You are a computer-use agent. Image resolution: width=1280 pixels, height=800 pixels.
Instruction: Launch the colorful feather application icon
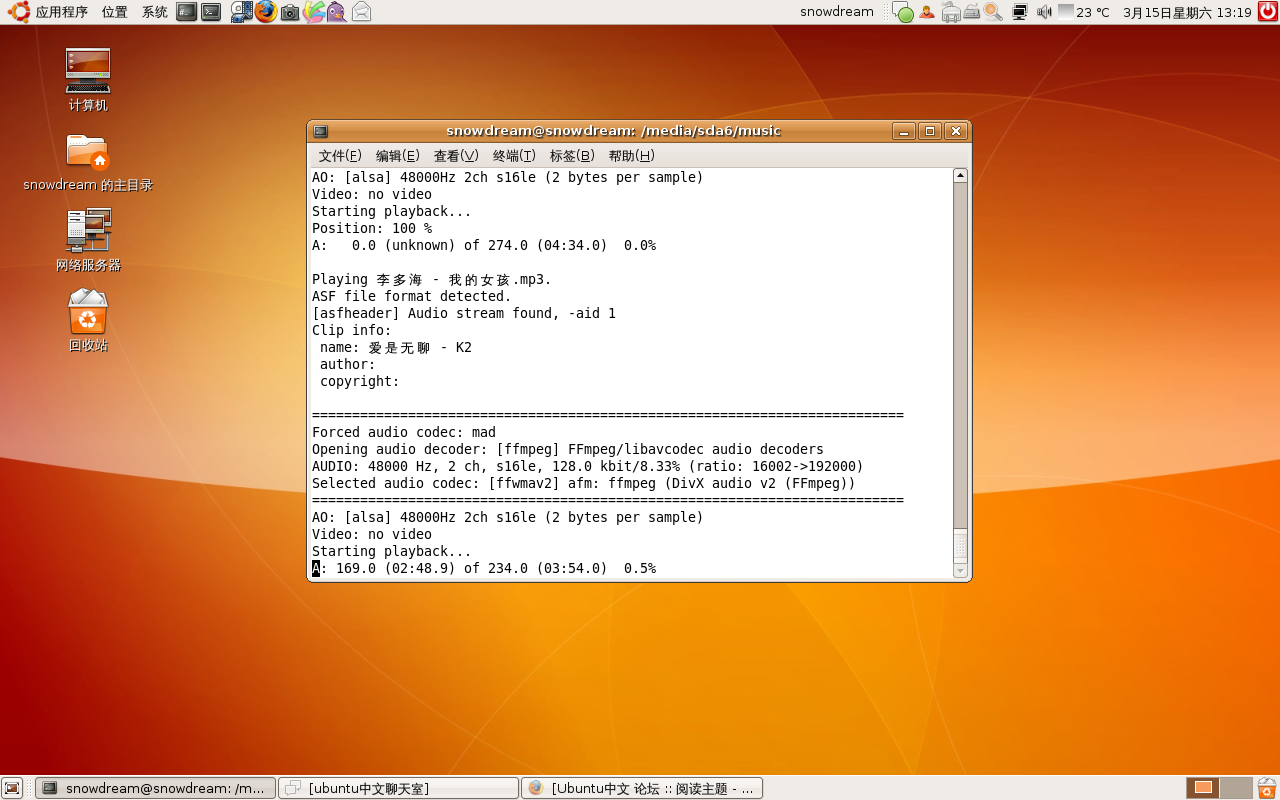pos(314,12)
